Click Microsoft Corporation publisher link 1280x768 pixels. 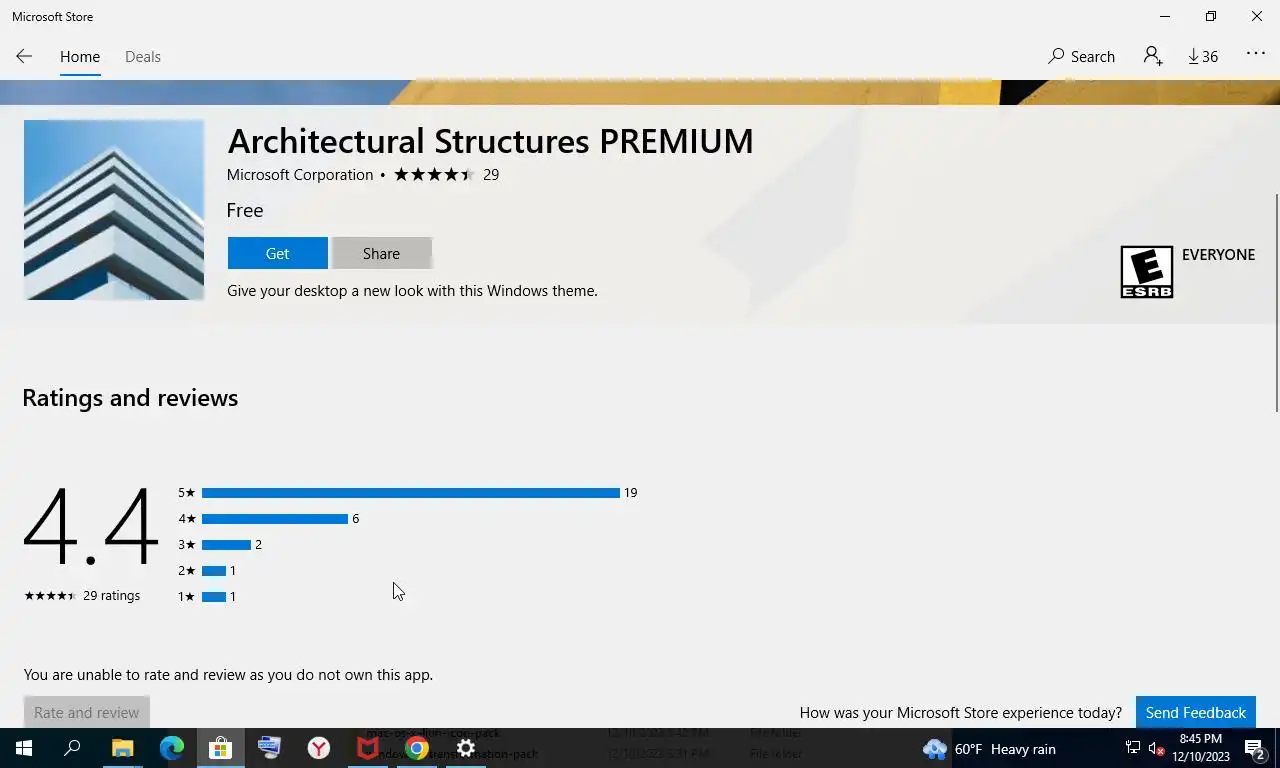click(300, 175)
